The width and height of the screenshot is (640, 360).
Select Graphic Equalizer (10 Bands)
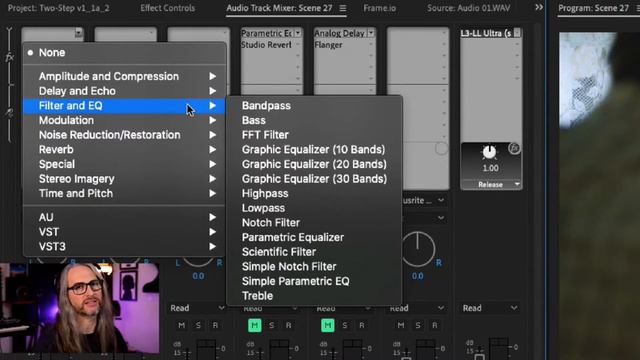pyautogui.click(x=314, y=150)
